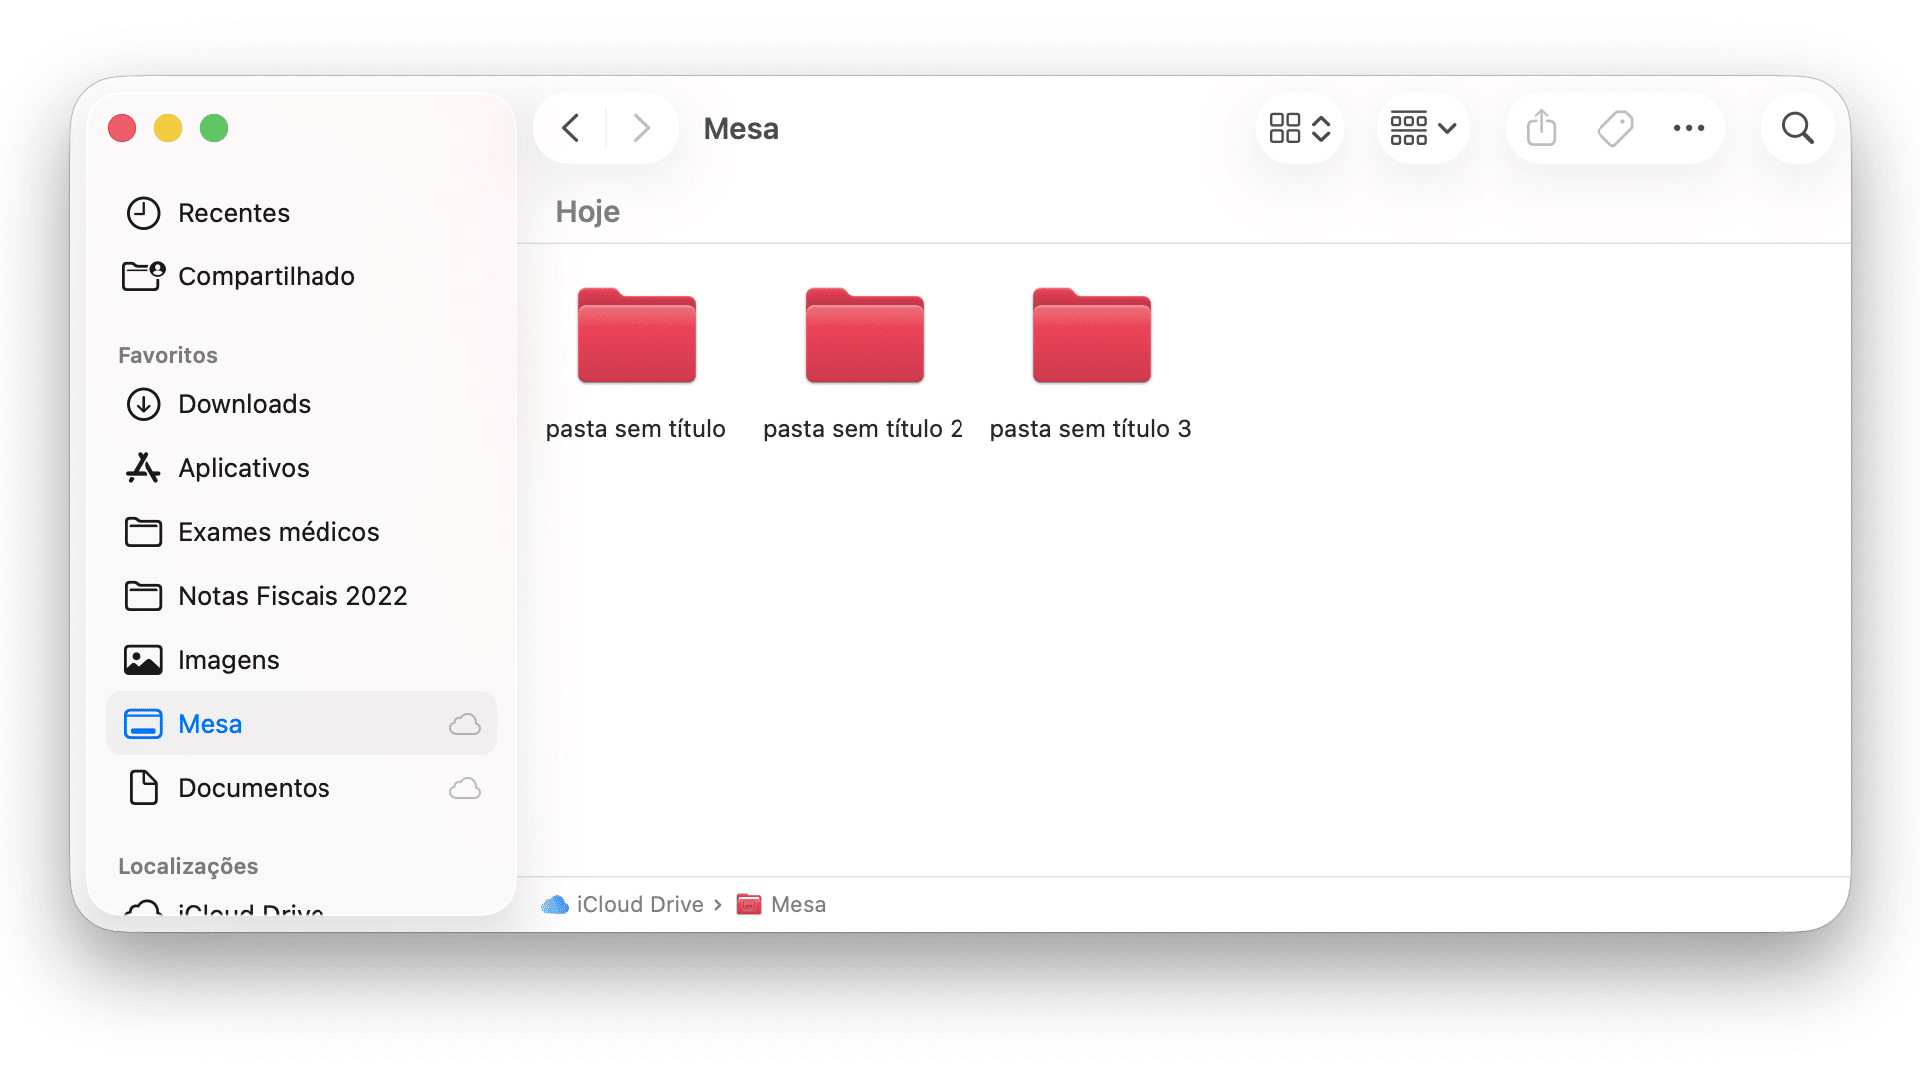Go back using the left arrow
Viewport: 1920px width, 1080px height.
click(x=571, y=128)
